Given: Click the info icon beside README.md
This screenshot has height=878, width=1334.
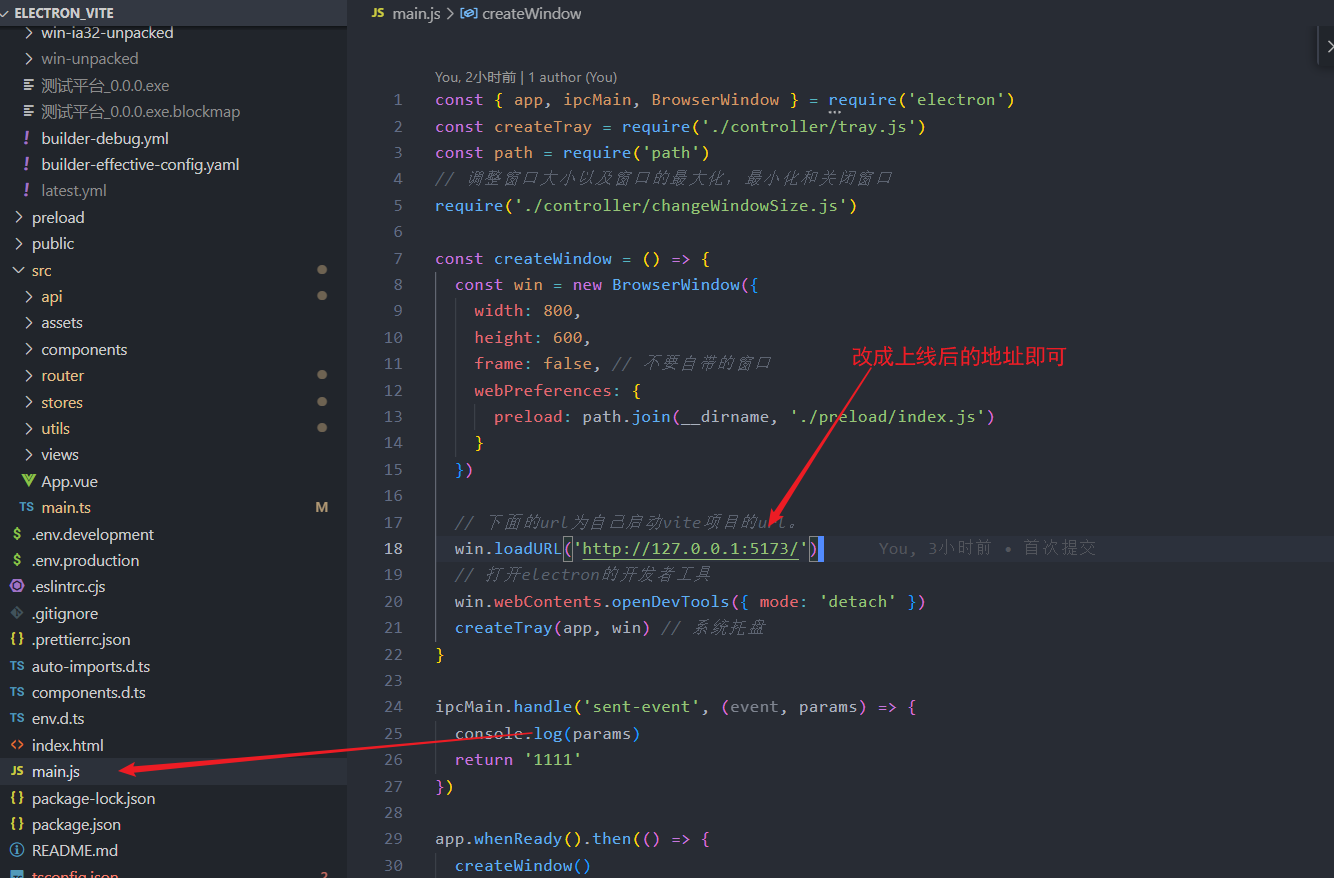Looking at the screenshot, I should click(17, 851).
